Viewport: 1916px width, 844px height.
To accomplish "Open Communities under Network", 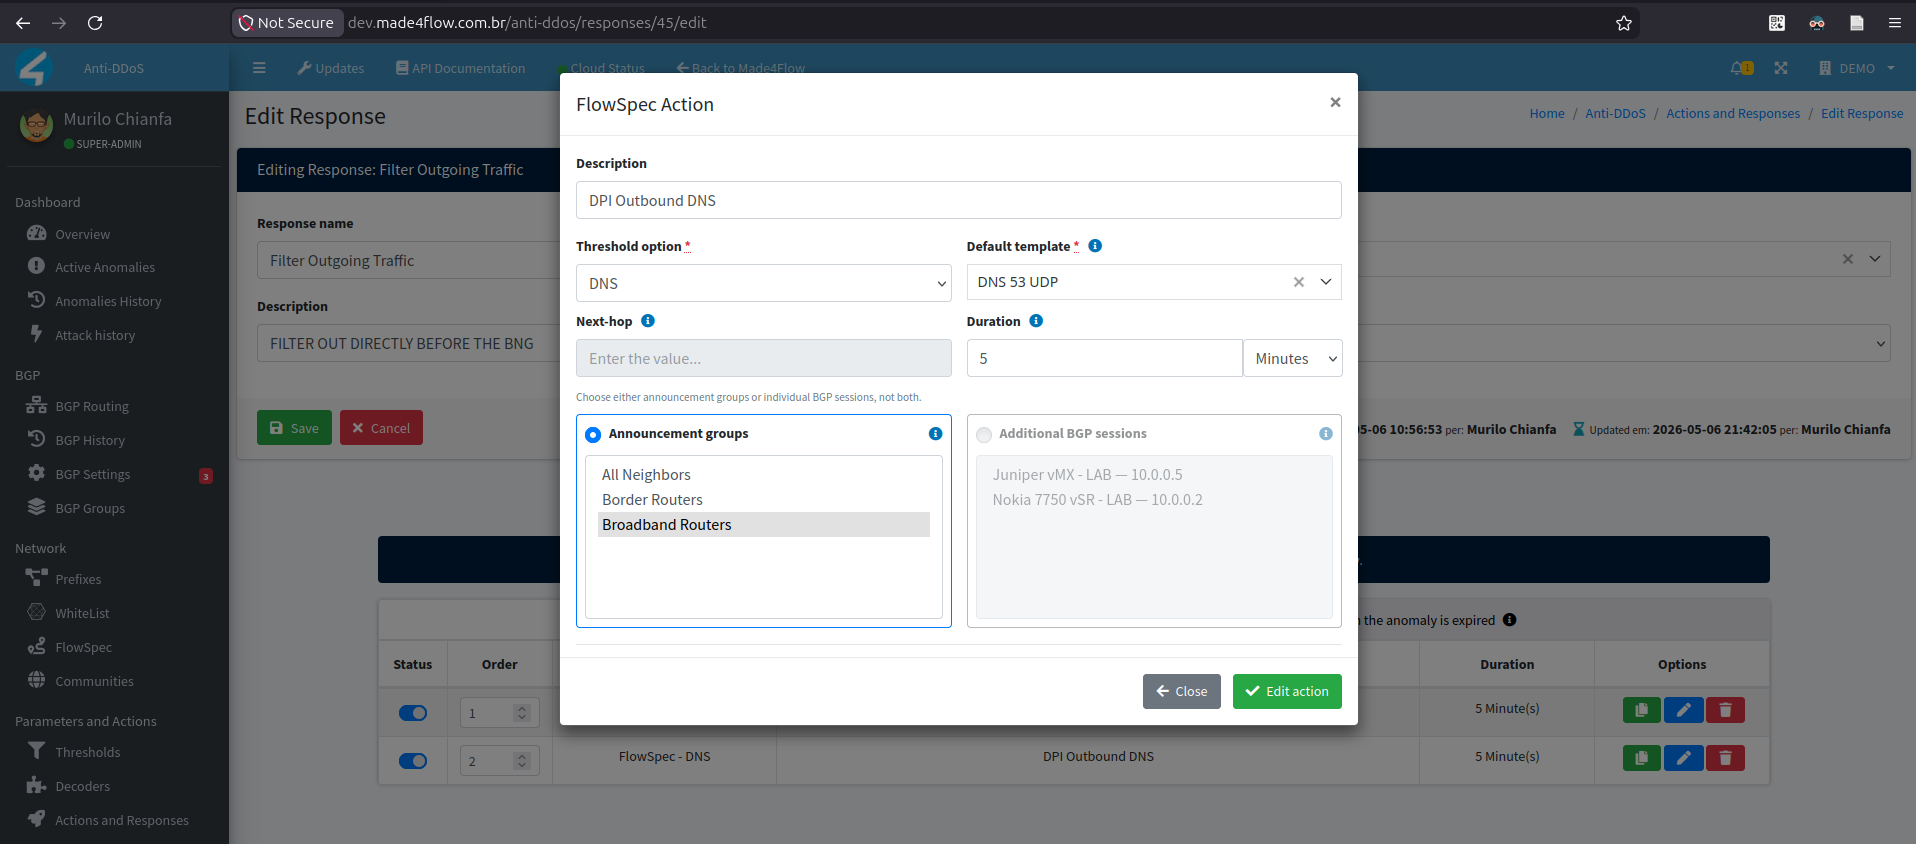I will tap(94, 681).
